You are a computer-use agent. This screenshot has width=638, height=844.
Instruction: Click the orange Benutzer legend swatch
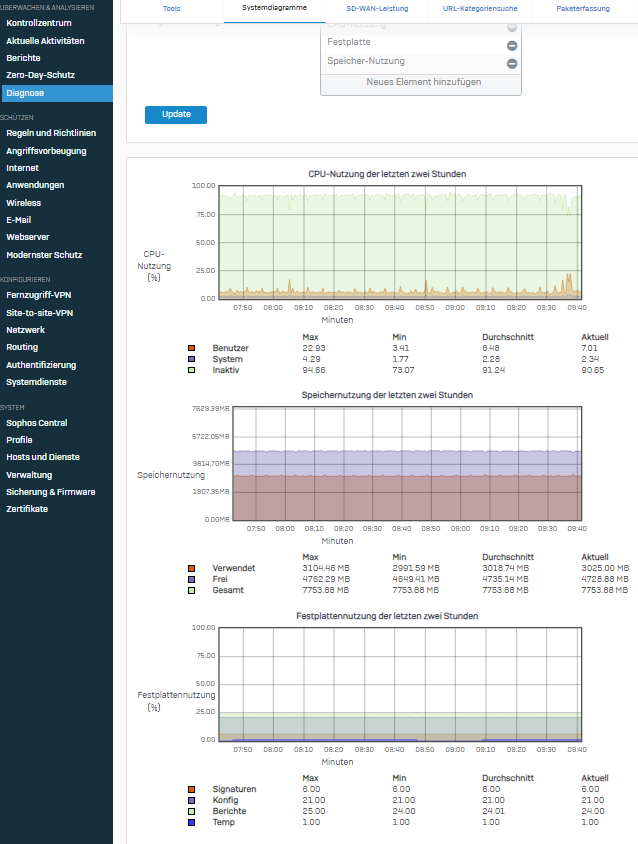tap(192, 348)
